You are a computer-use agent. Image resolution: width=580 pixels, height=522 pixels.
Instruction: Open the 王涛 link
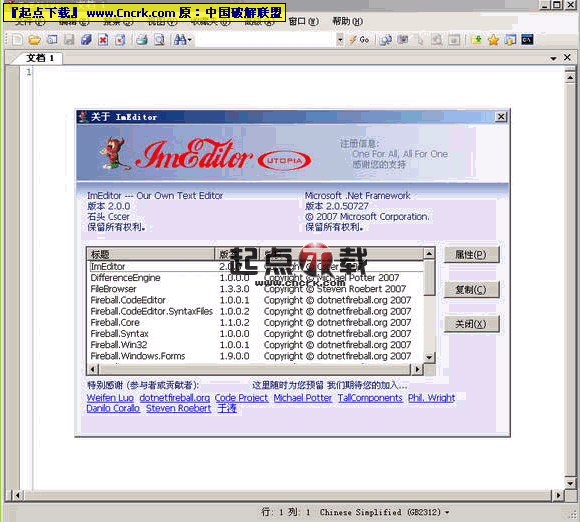pyautogui.click(x=227, y=408)
